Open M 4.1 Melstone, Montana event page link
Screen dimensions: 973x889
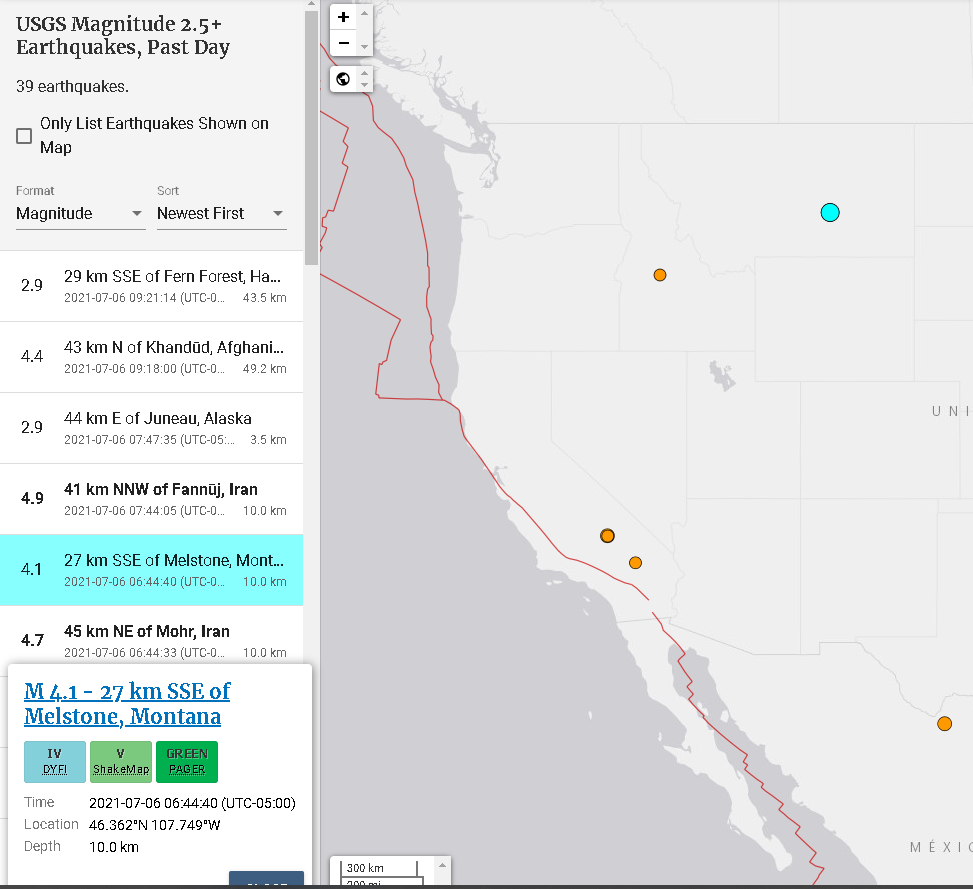tap(127, 704)
